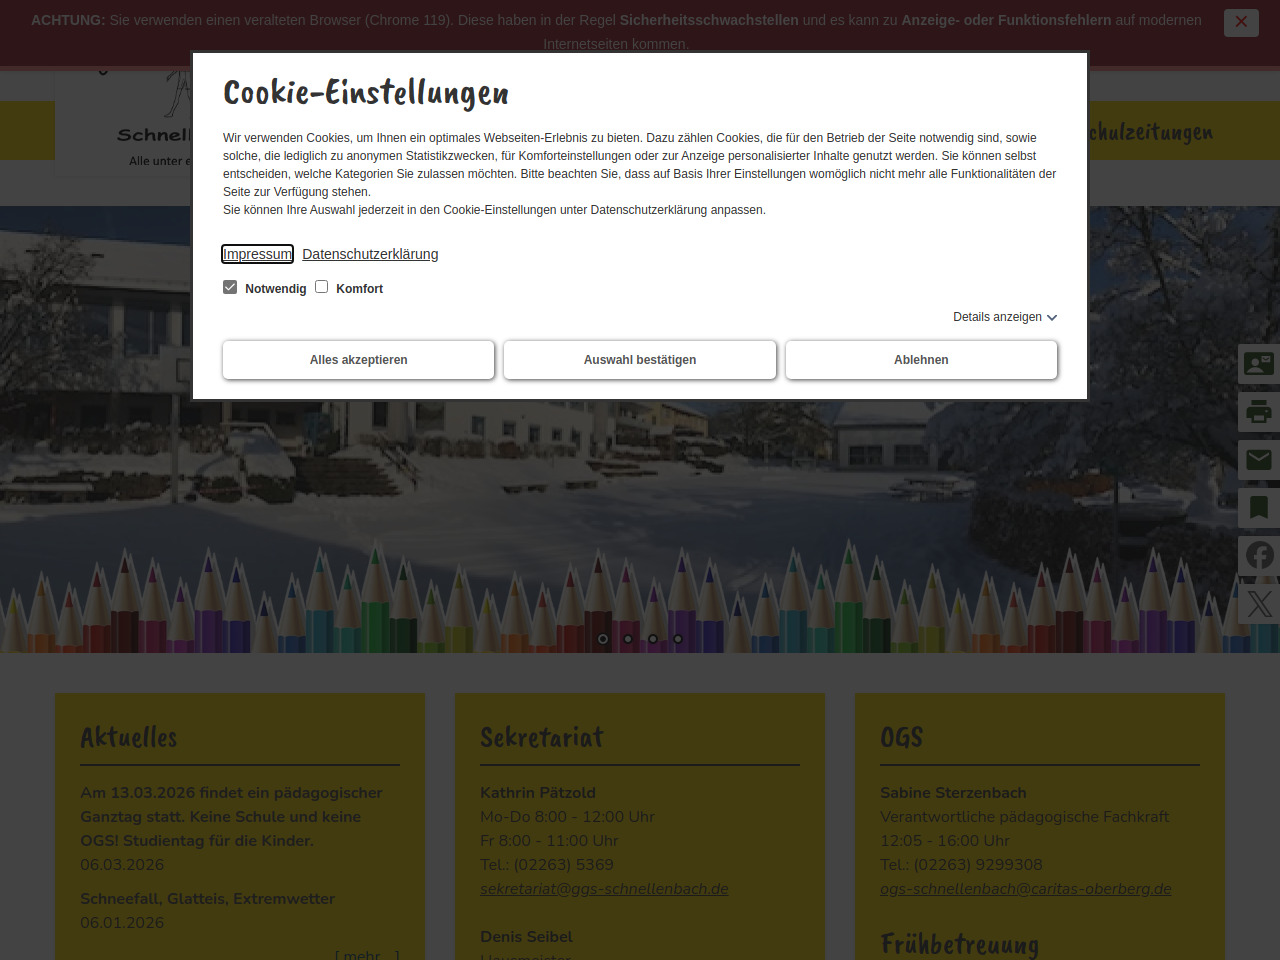
Task: Open the Facebook icon link
Action: coord(1258,555)
